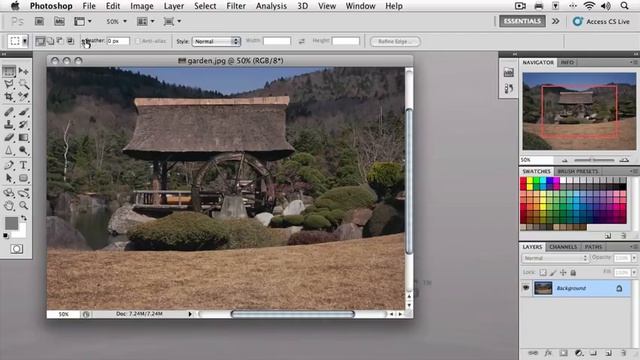Screen dimensions: 640x360
Task: Open the Arrange Documents dropdown
Action: [x=146, y=21]
